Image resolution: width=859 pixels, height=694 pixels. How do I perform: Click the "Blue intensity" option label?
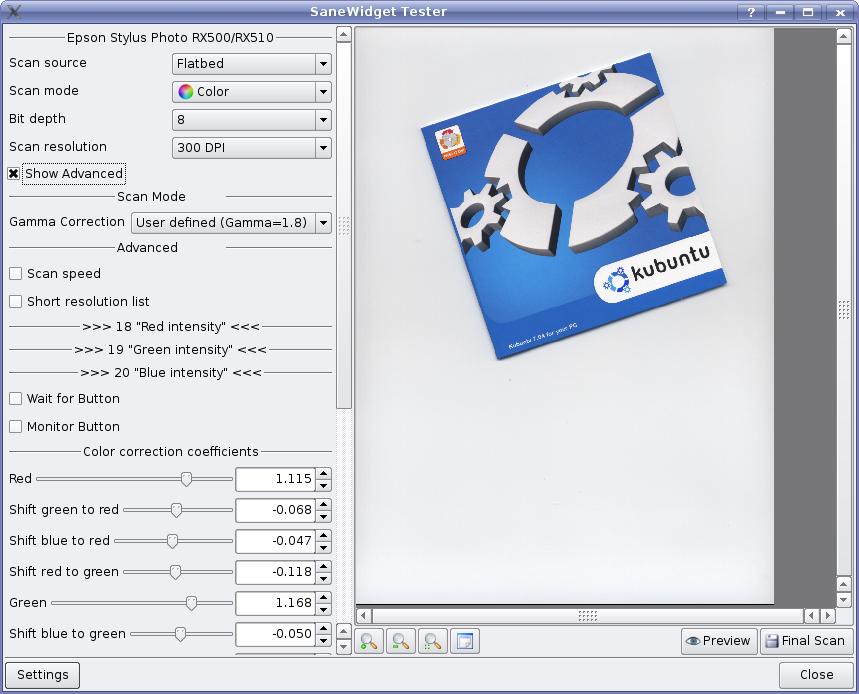tap(171, 372)
